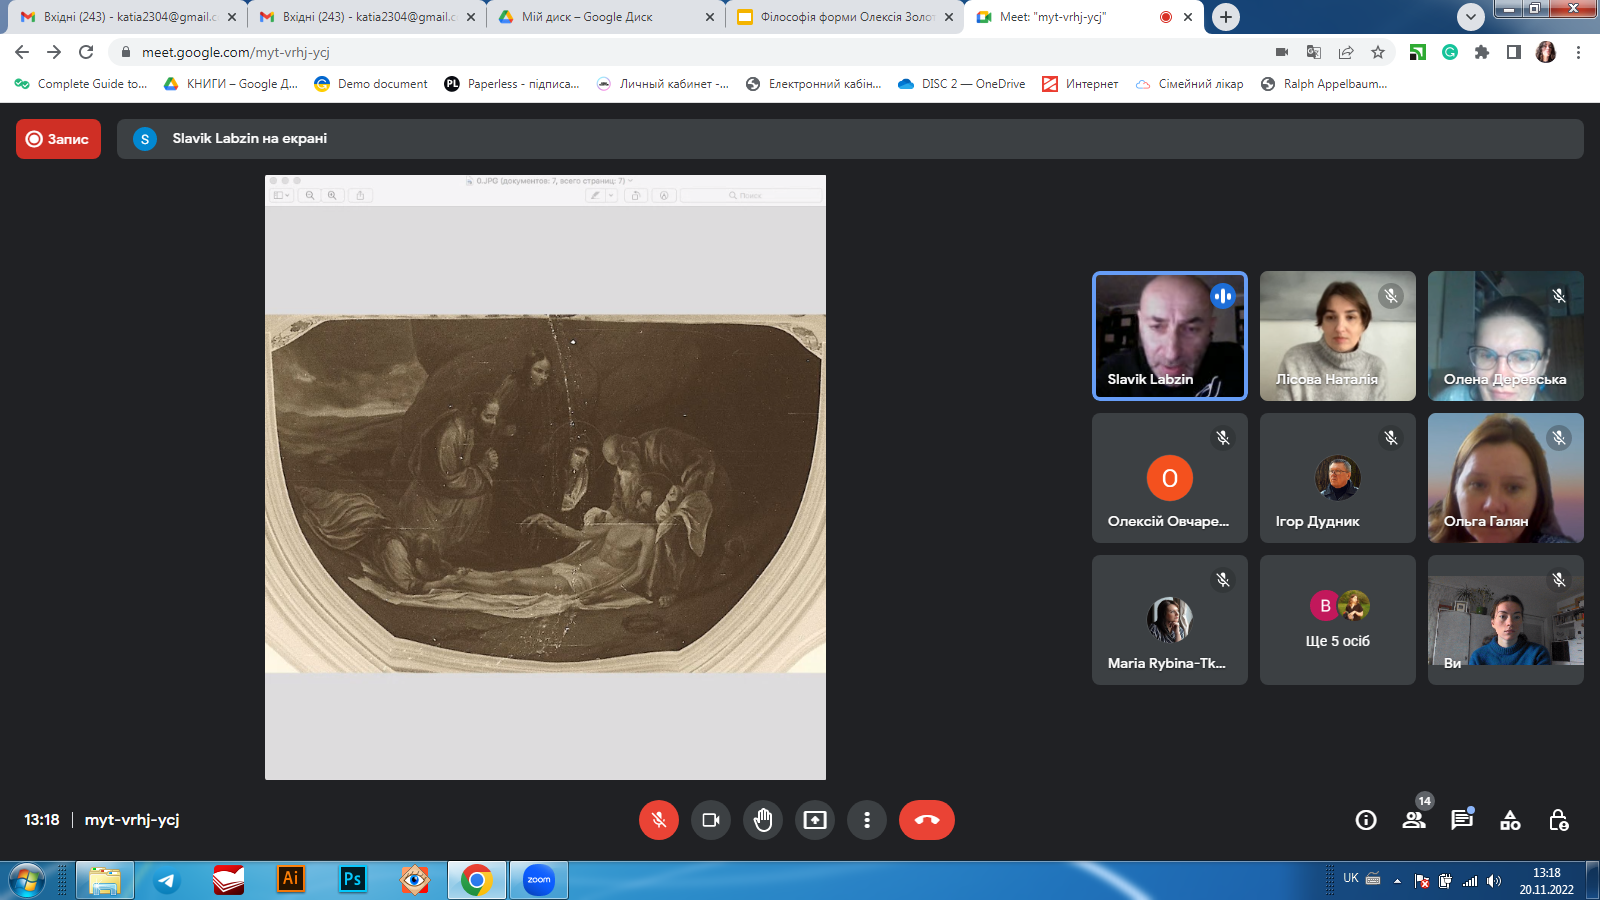The height and width of the screenshot is (900, 1600).
Task: Switch the UK keyboard language indicator
Action: [1351, 878]
